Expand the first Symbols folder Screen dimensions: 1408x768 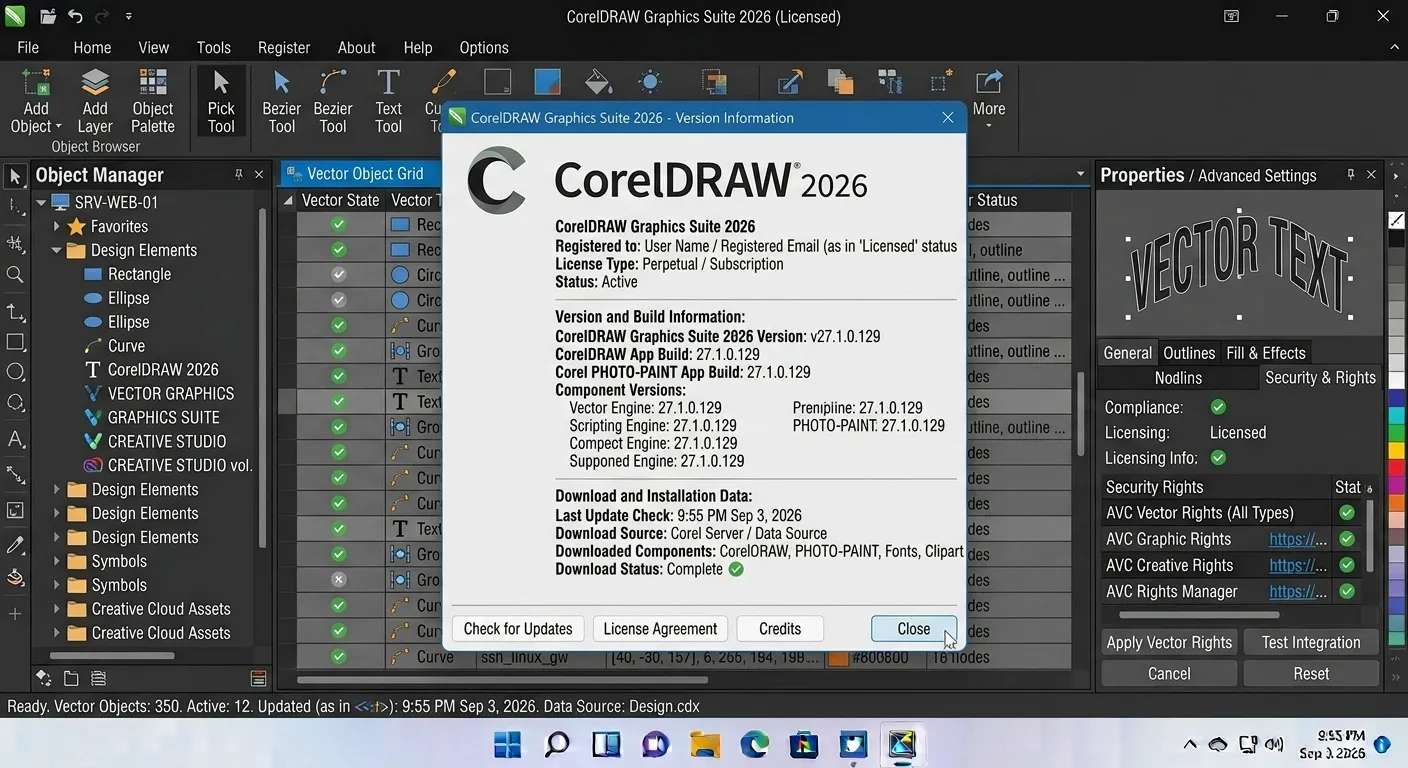click(x=57, y=562)
